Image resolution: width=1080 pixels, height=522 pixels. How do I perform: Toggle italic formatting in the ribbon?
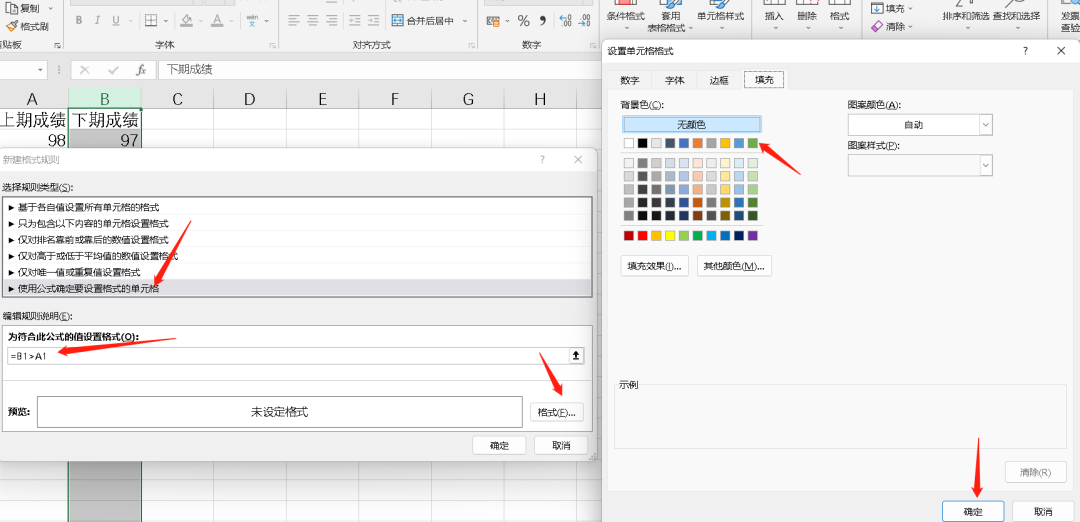tap(98, 21)
